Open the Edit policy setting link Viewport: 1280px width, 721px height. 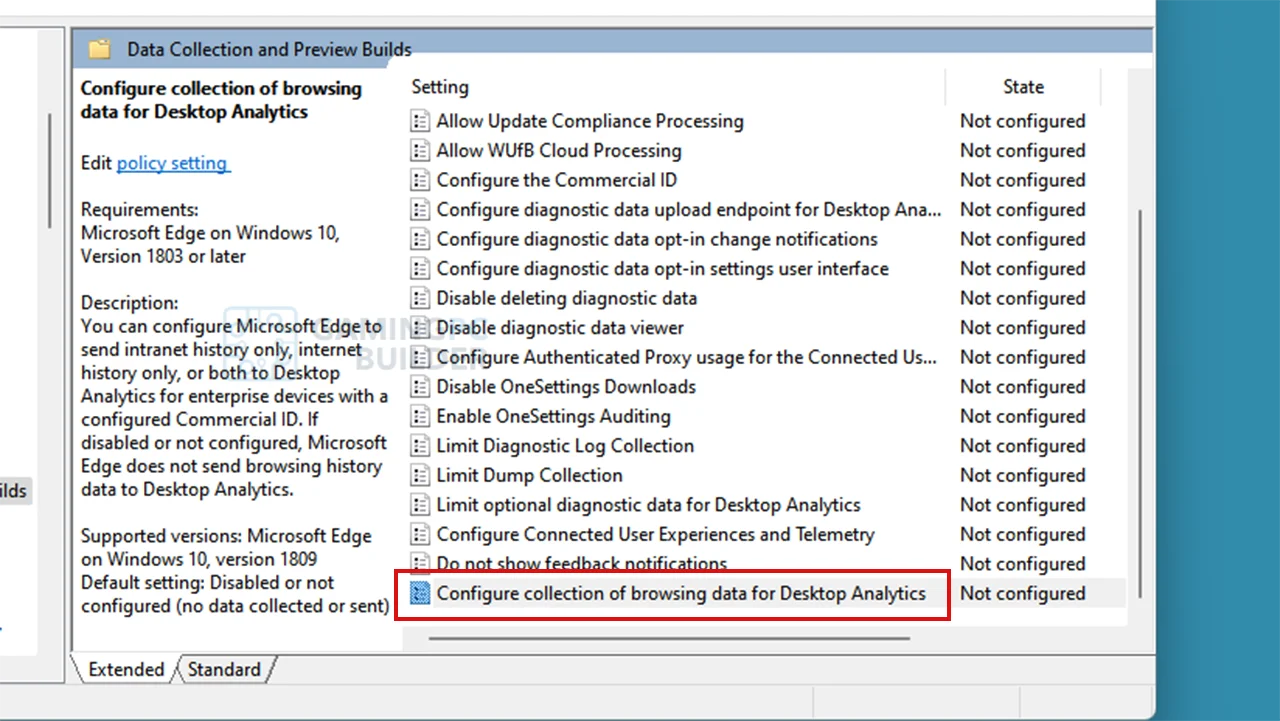(173, 163)
